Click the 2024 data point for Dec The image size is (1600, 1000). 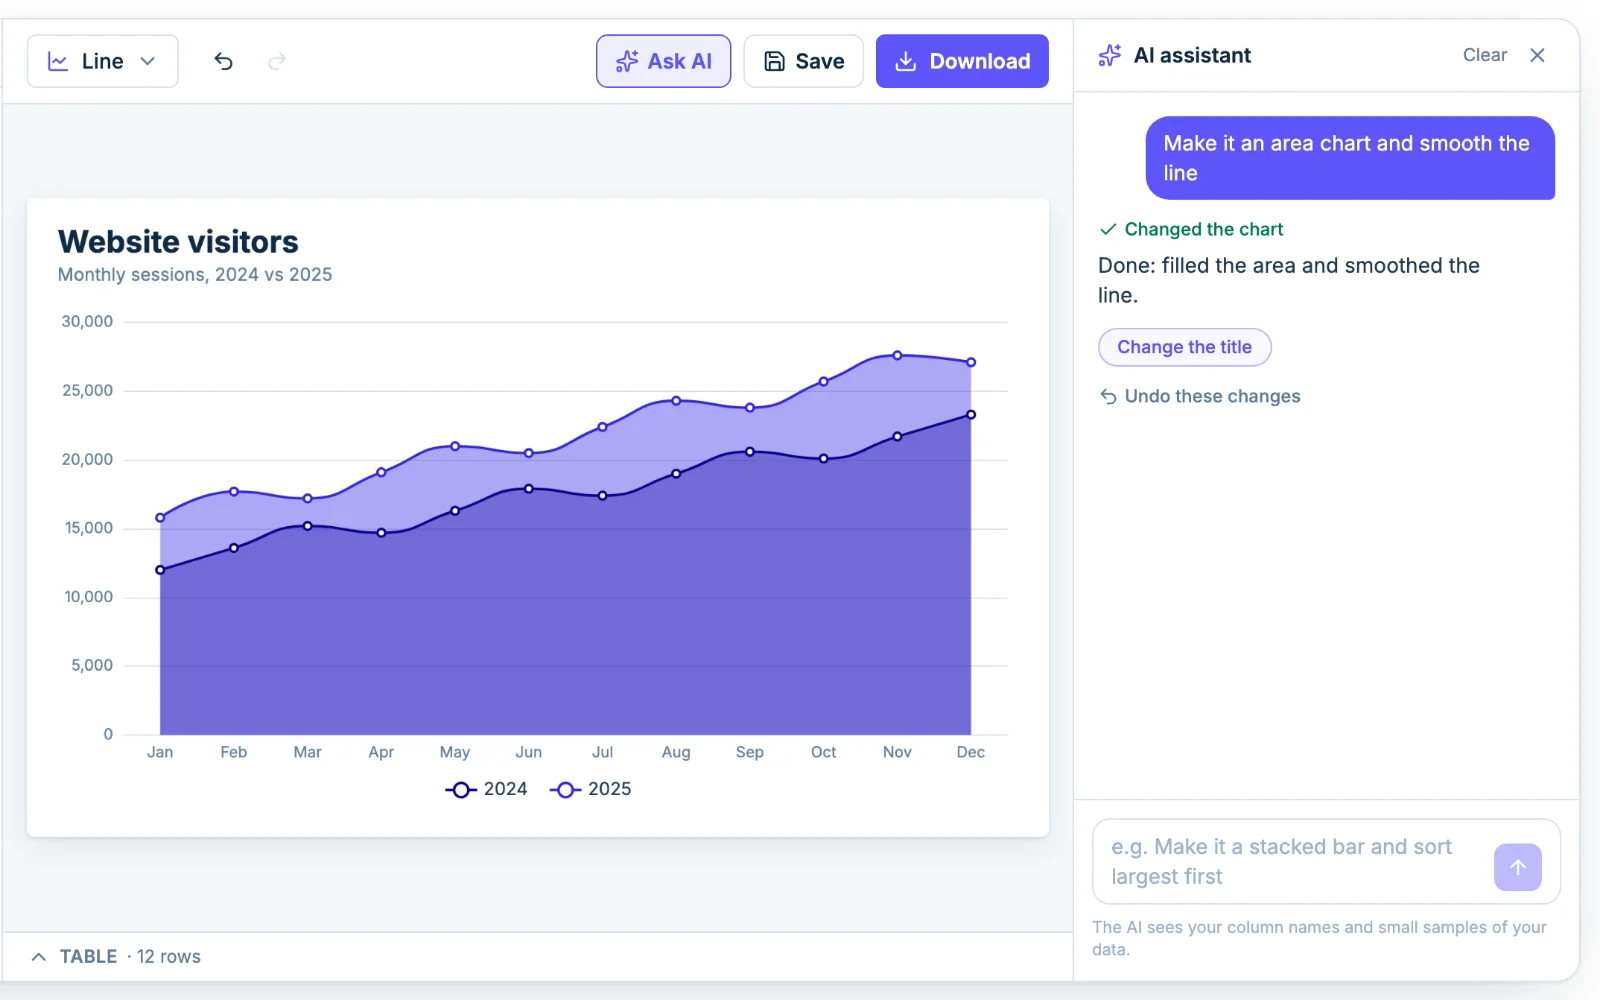pos(971,414)
